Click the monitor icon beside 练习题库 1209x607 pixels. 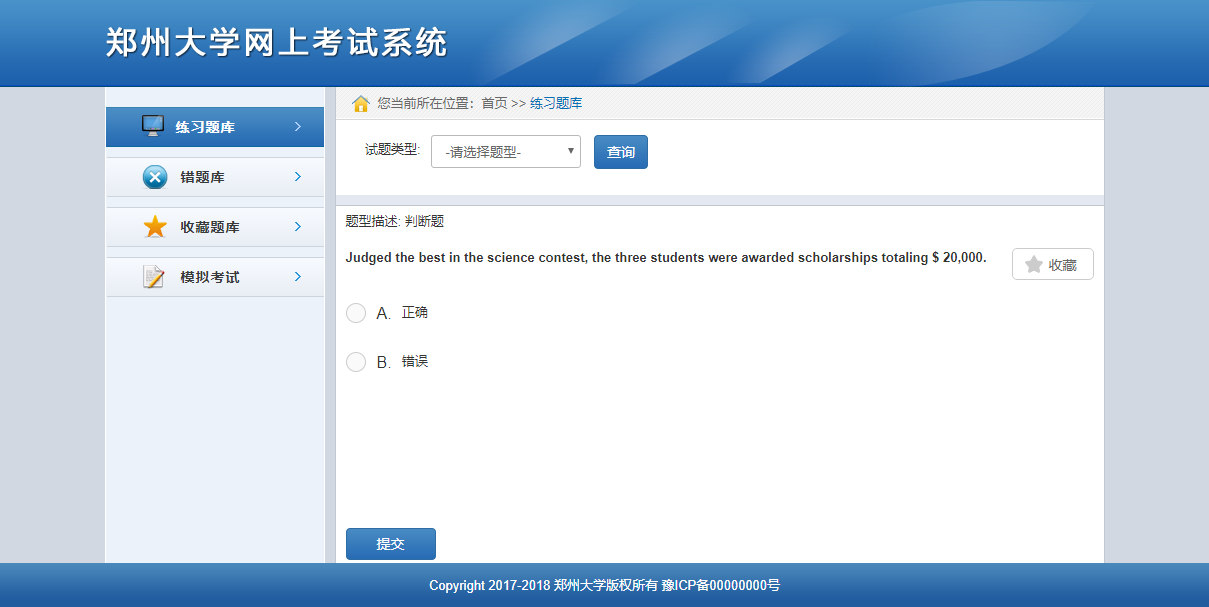coord(153,126)
